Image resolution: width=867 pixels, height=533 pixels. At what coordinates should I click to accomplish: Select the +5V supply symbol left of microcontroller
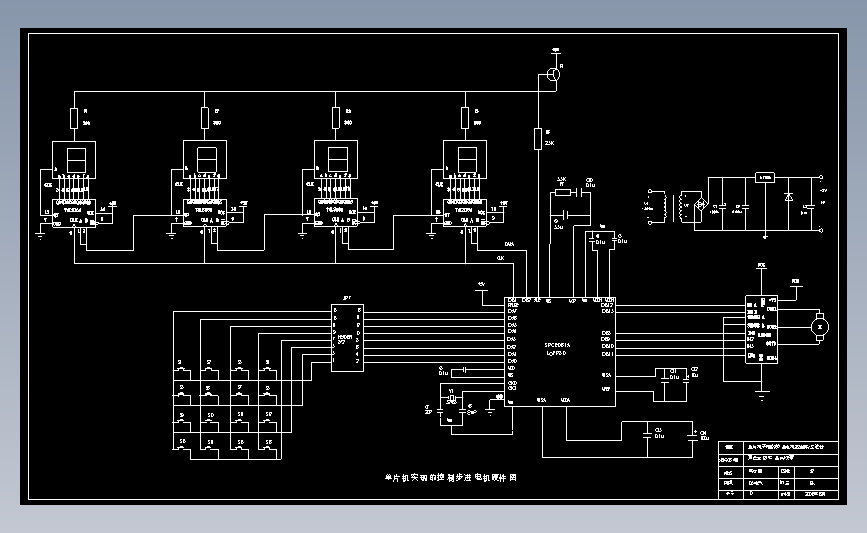point(482,286)
